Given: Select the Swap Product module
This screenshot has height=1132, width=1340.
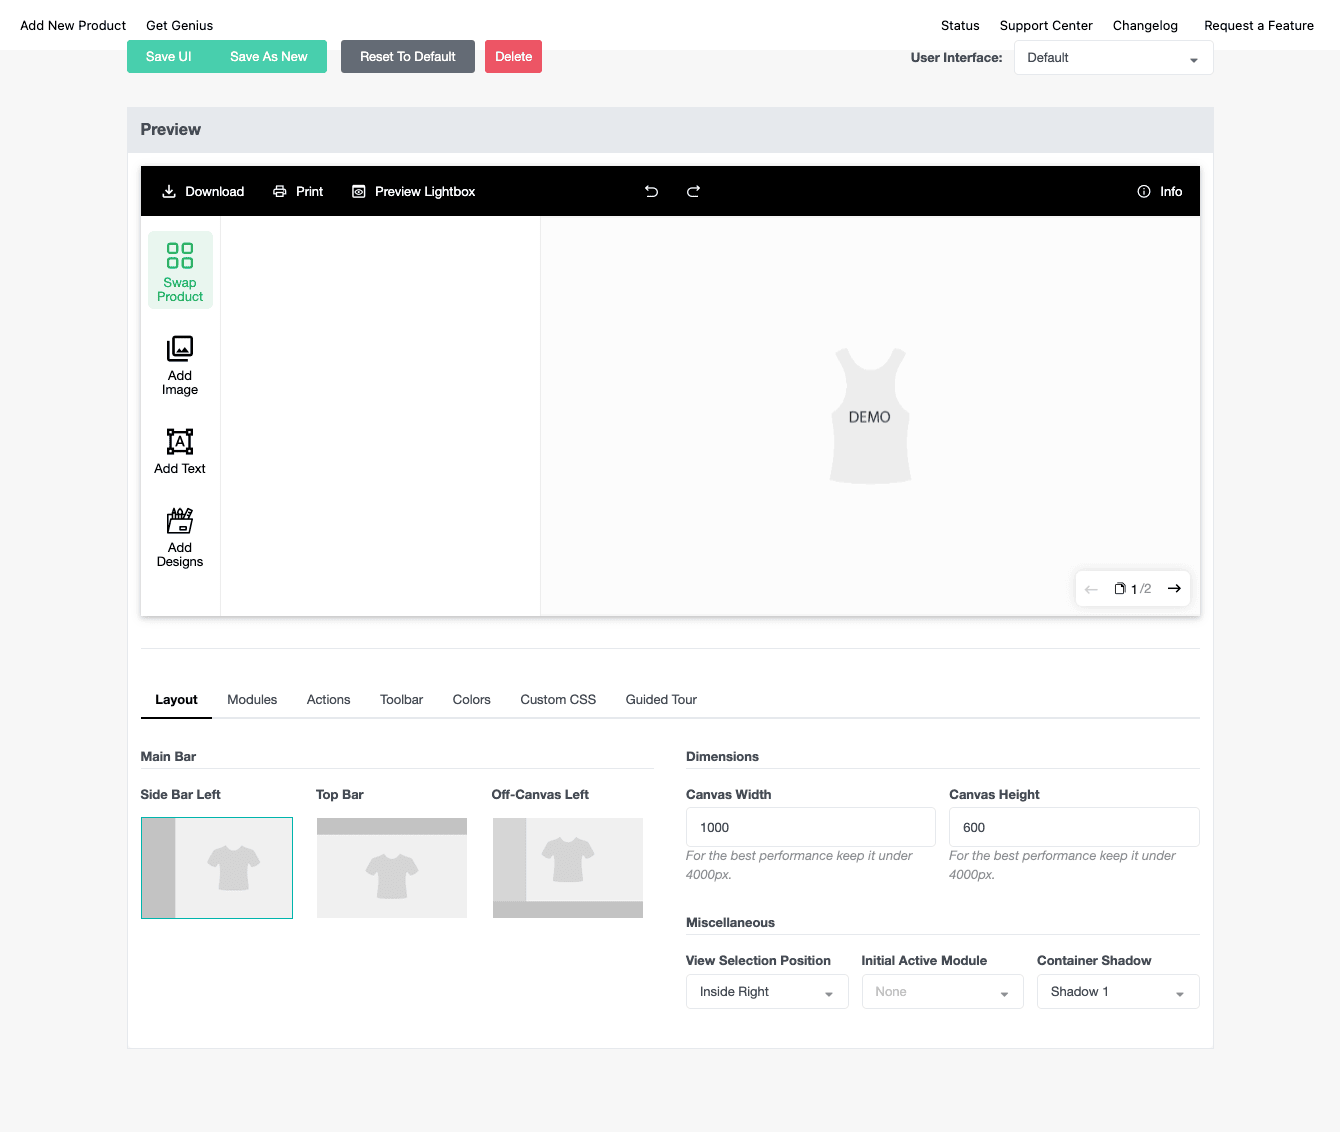Looking at the screenshot, I should pos(180,270).
